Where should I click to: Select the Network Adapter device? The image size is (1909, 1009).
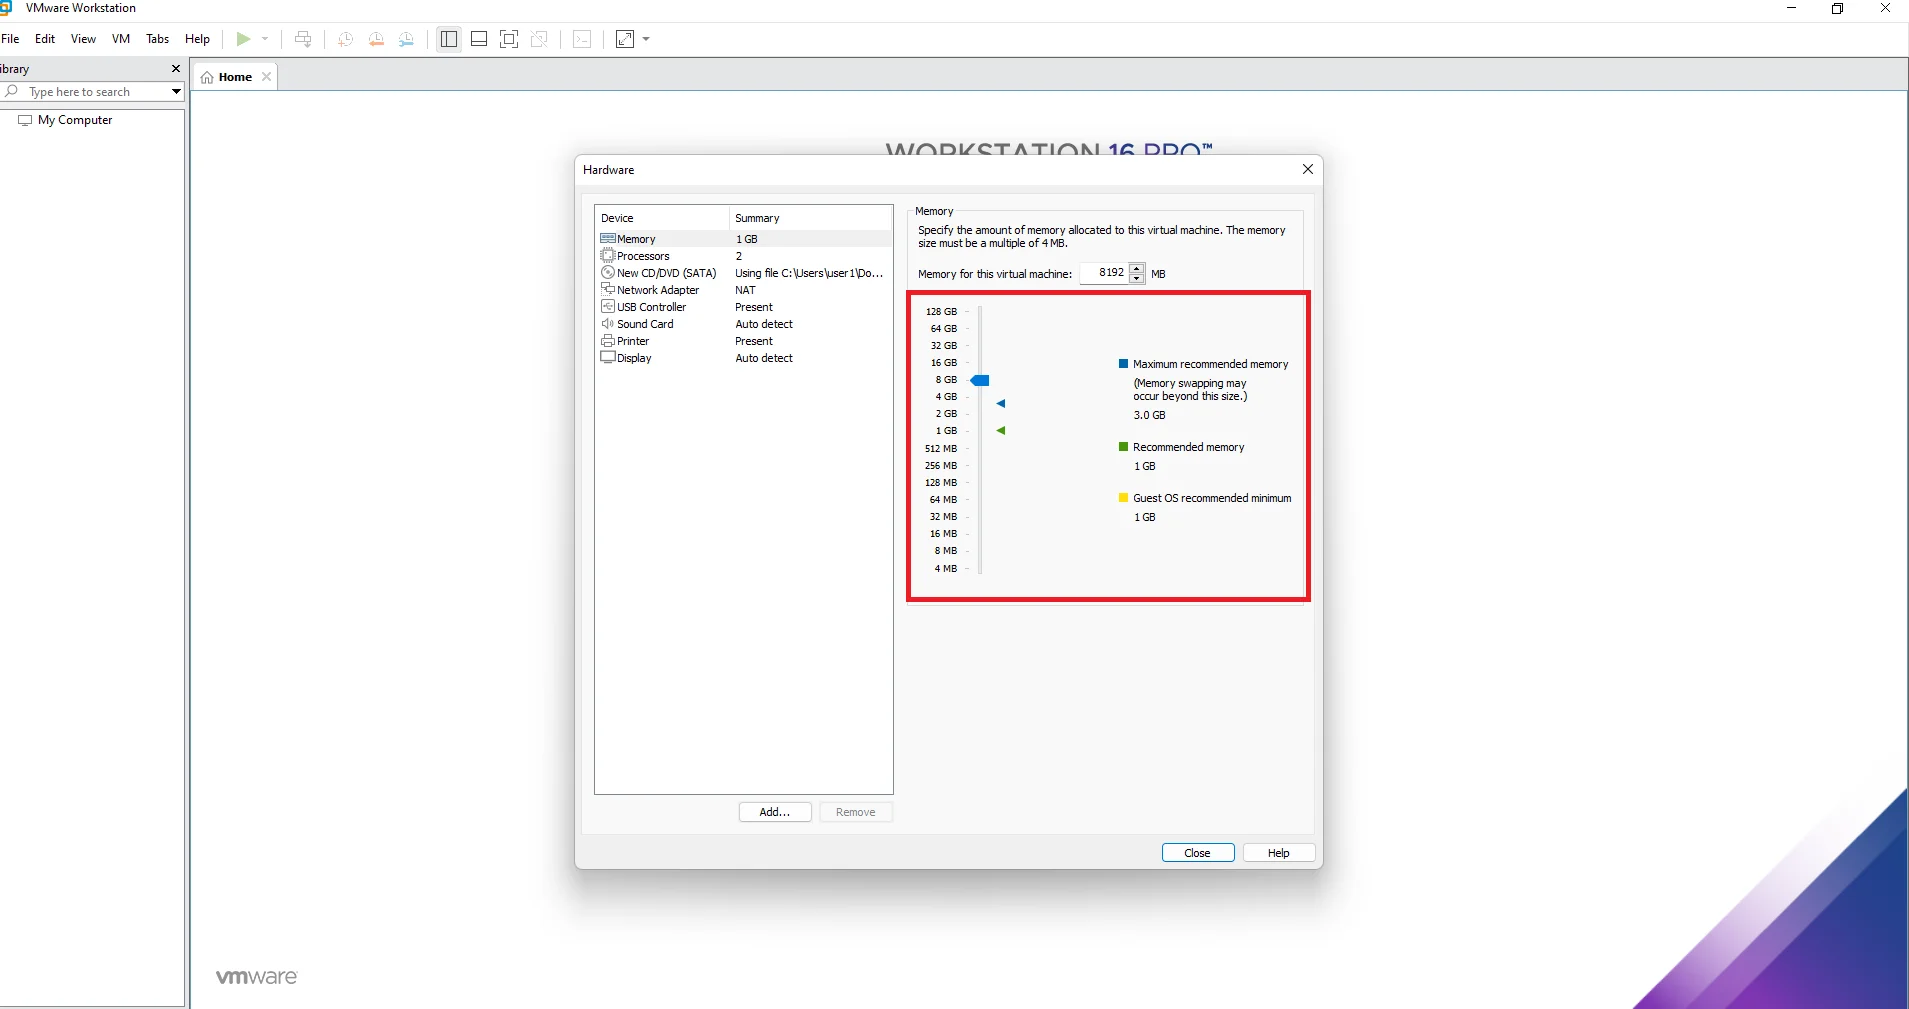coord(657,290)
